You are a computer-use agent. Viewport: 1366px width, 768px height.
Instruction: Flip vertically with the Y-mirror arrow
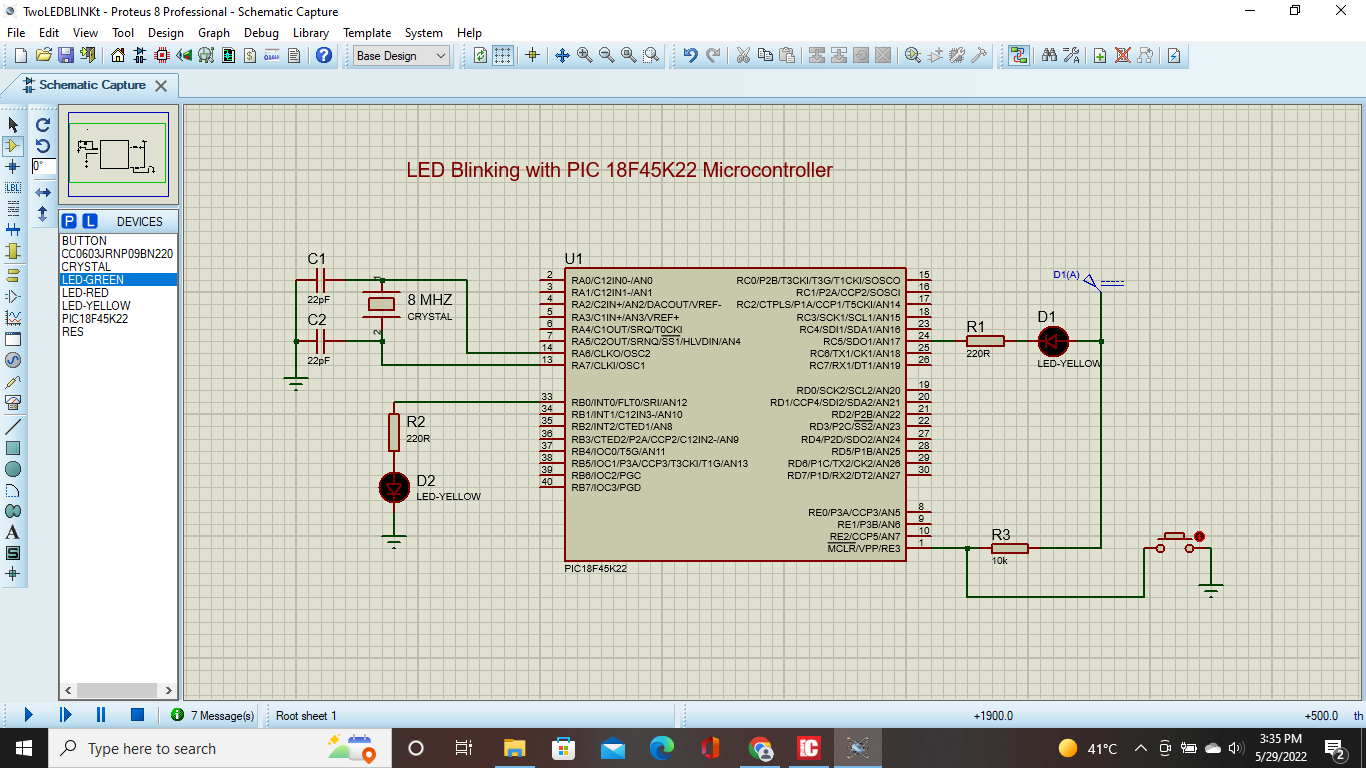(43, 213)
